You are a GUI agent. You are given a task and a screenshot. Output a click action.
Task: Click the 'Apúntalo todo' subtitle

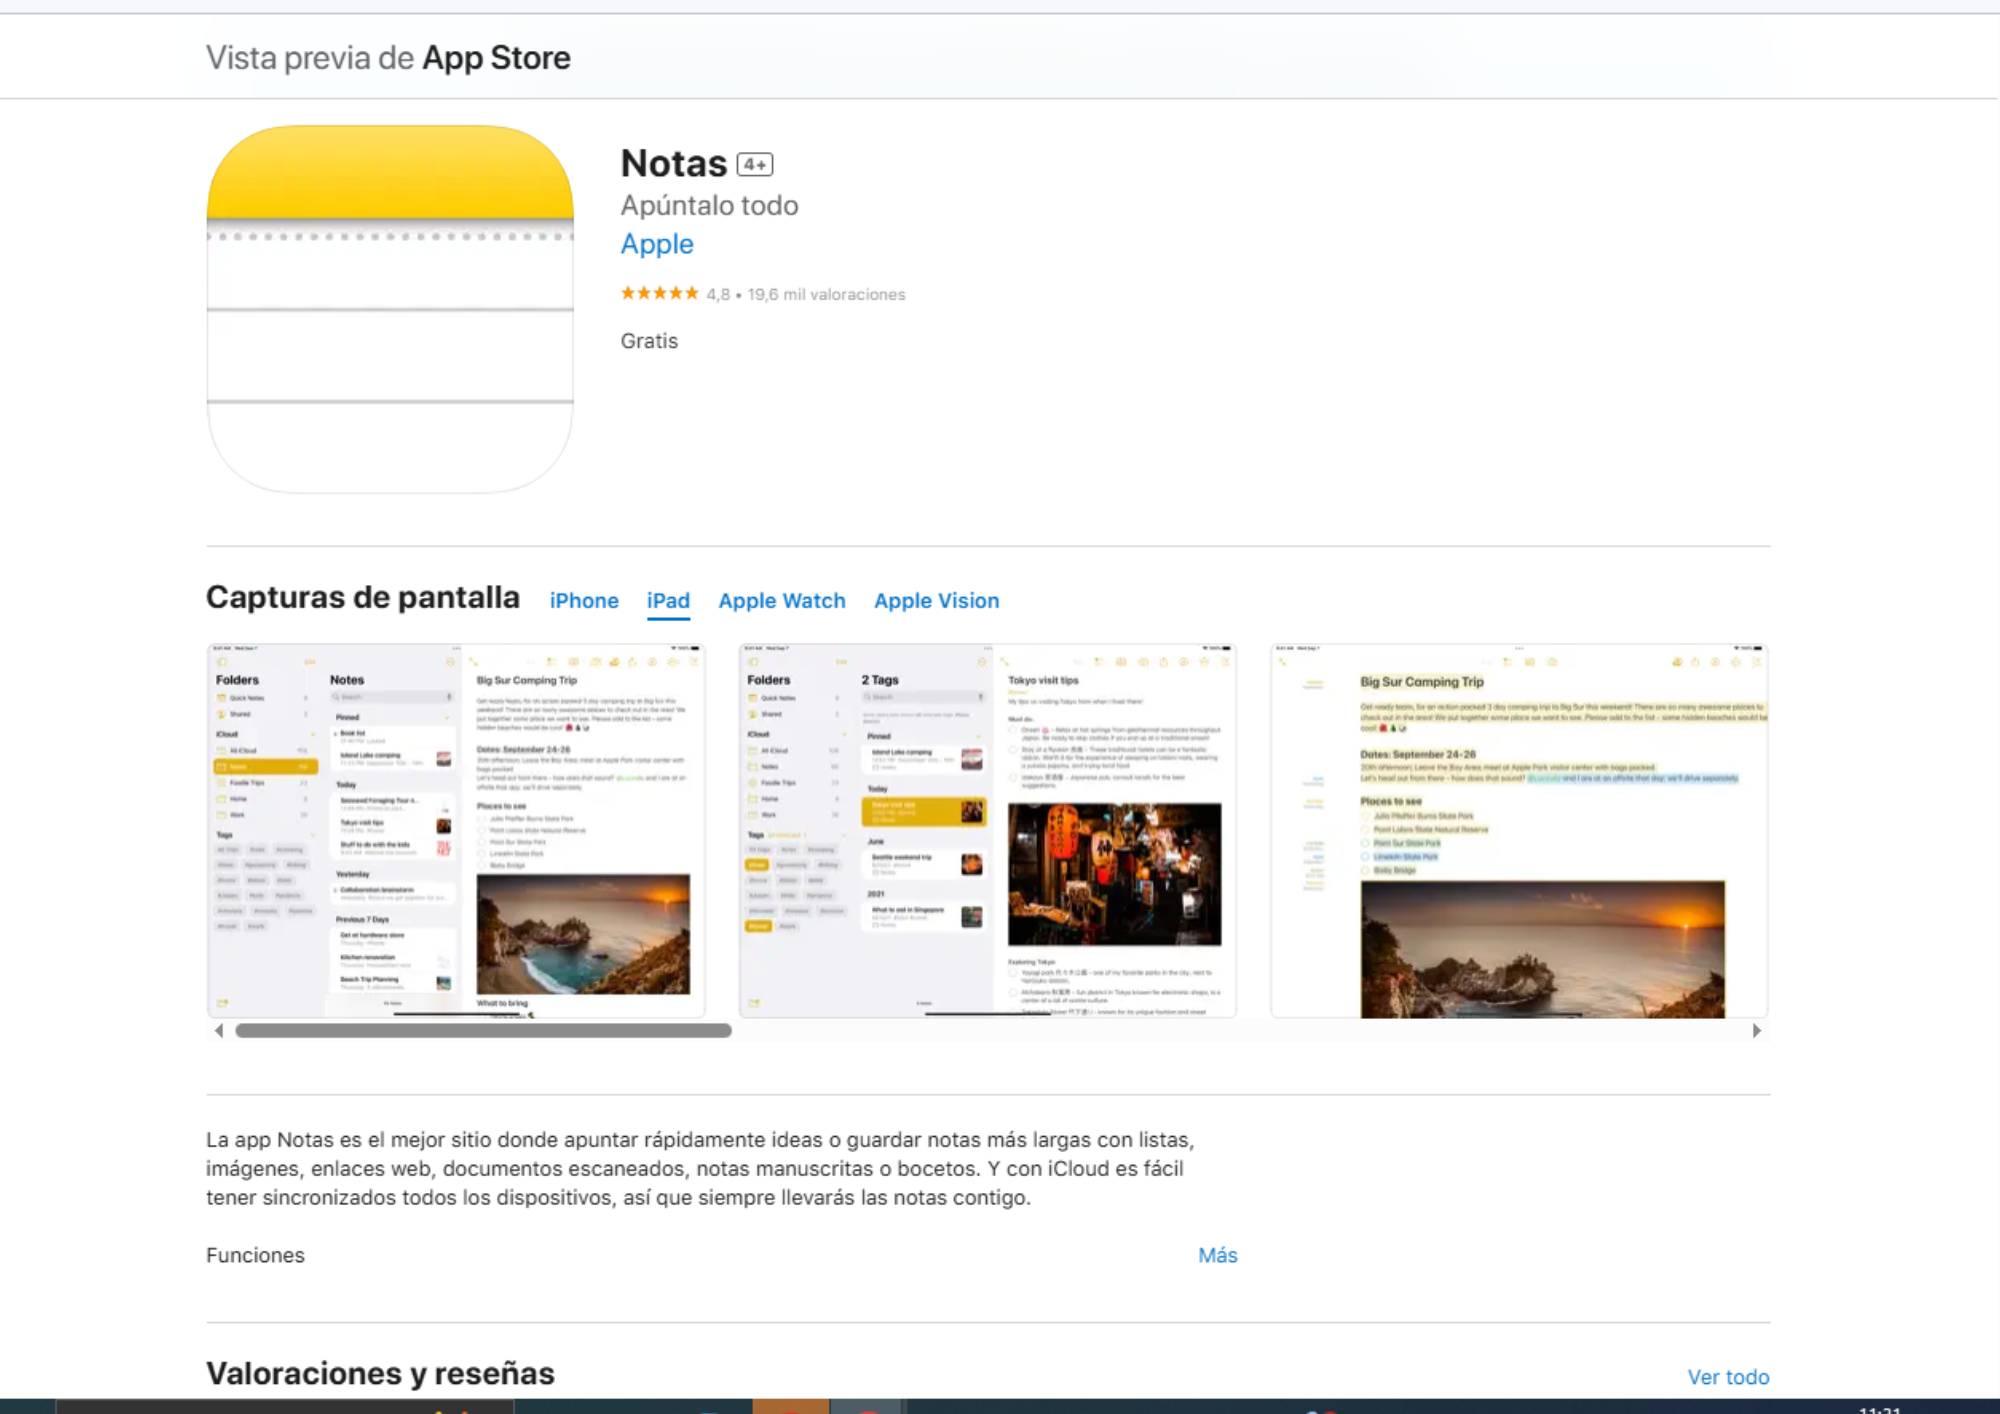(709, 205)
